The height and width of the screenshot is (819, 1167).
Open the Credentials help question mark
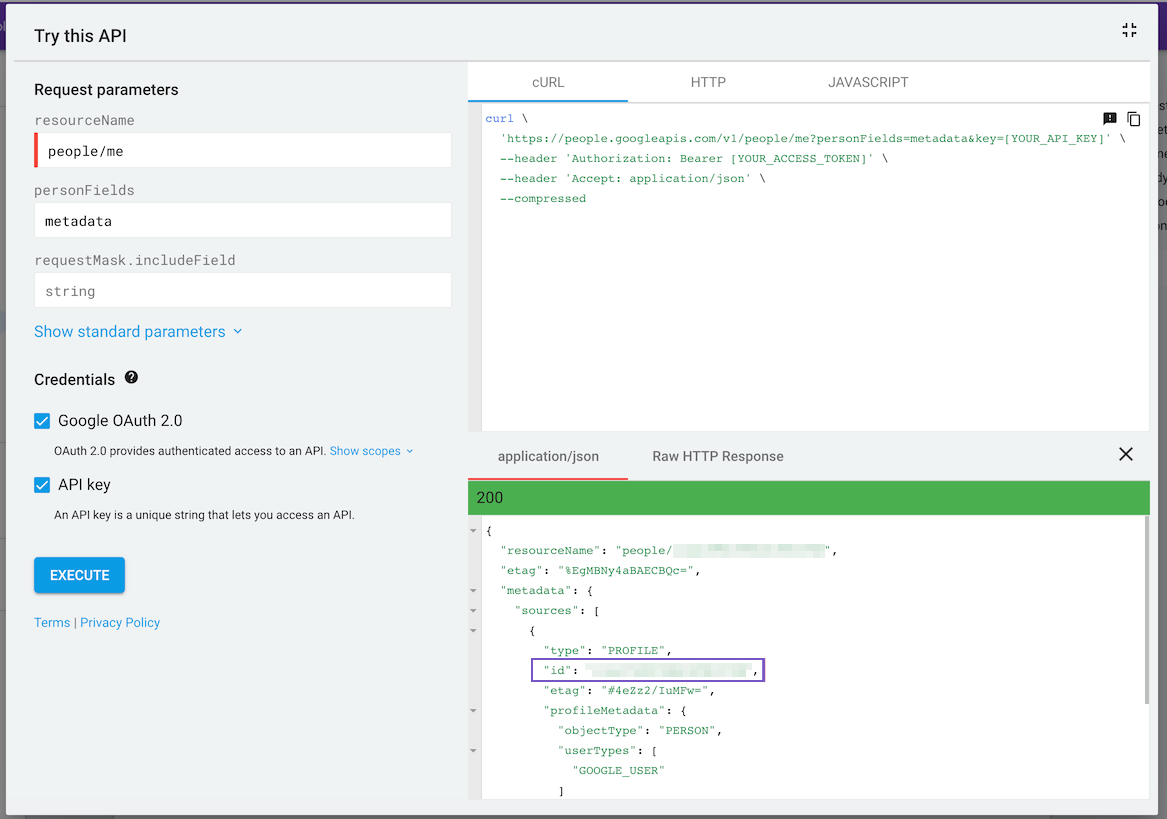point(131,377)
